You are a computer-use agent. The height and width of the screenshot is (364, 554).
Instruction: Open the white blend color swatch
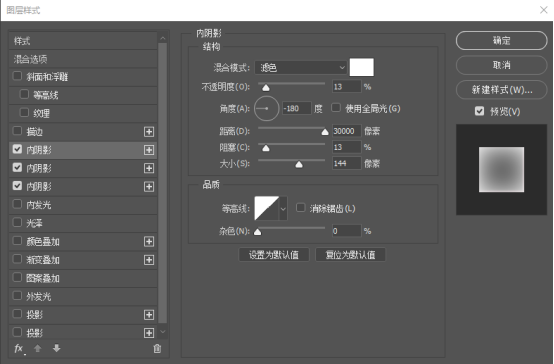tap(361, 67)
